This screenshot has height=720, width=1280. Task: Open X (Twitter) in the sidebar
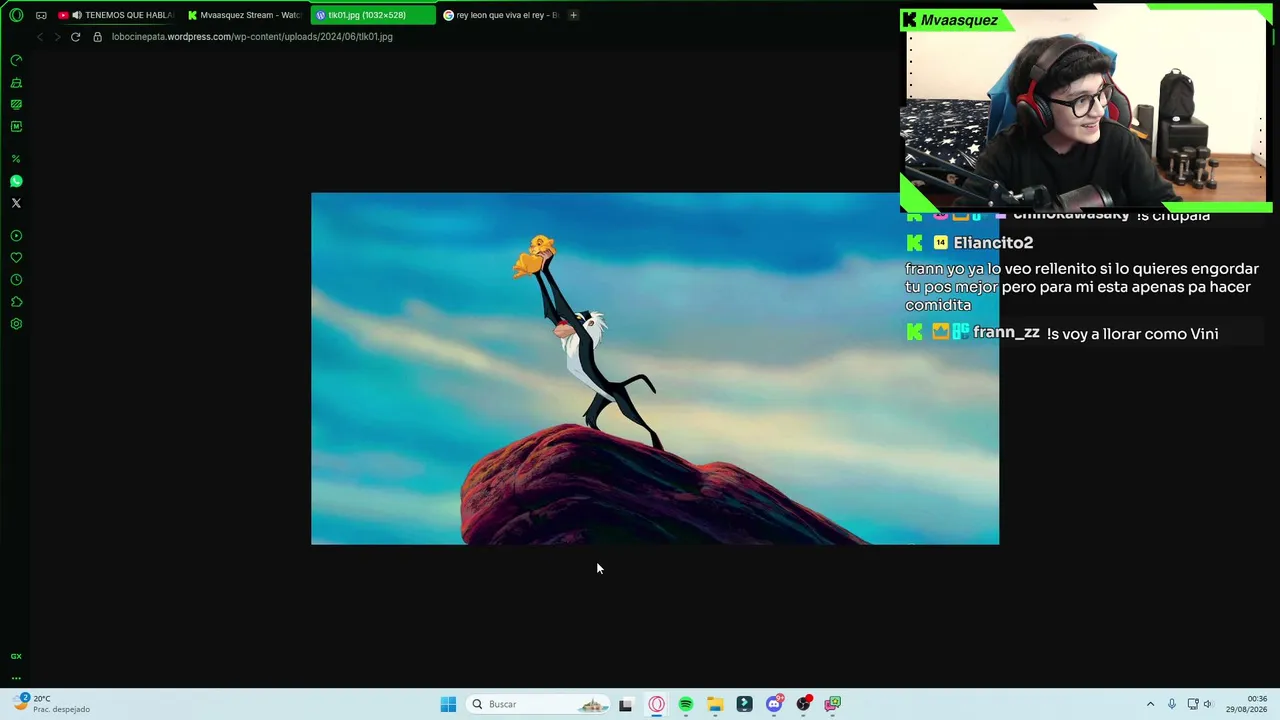click(16, 203)
